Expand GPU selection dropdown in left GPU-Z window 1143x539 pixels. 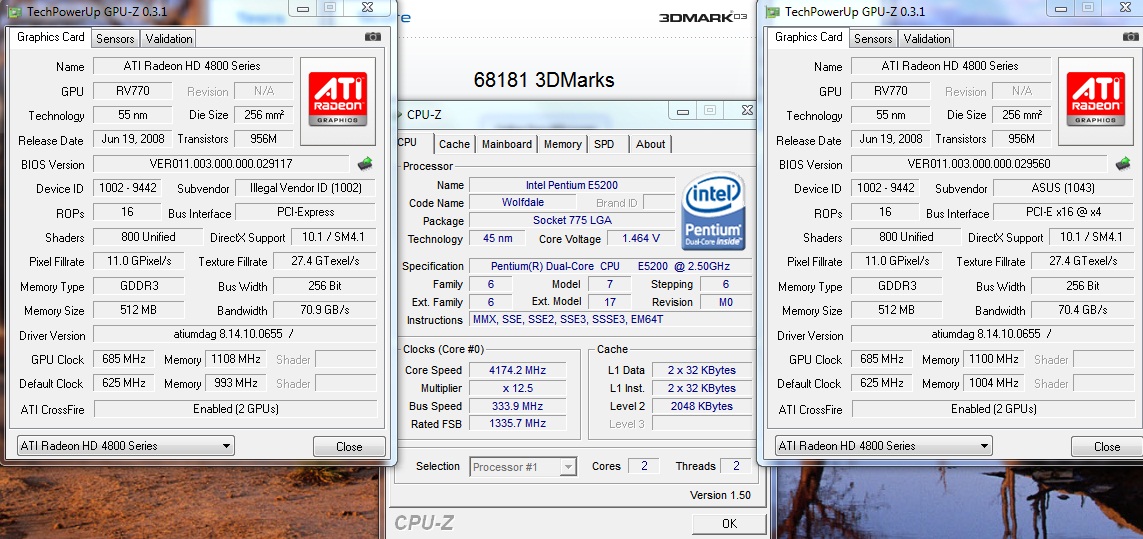click(125, 445)
